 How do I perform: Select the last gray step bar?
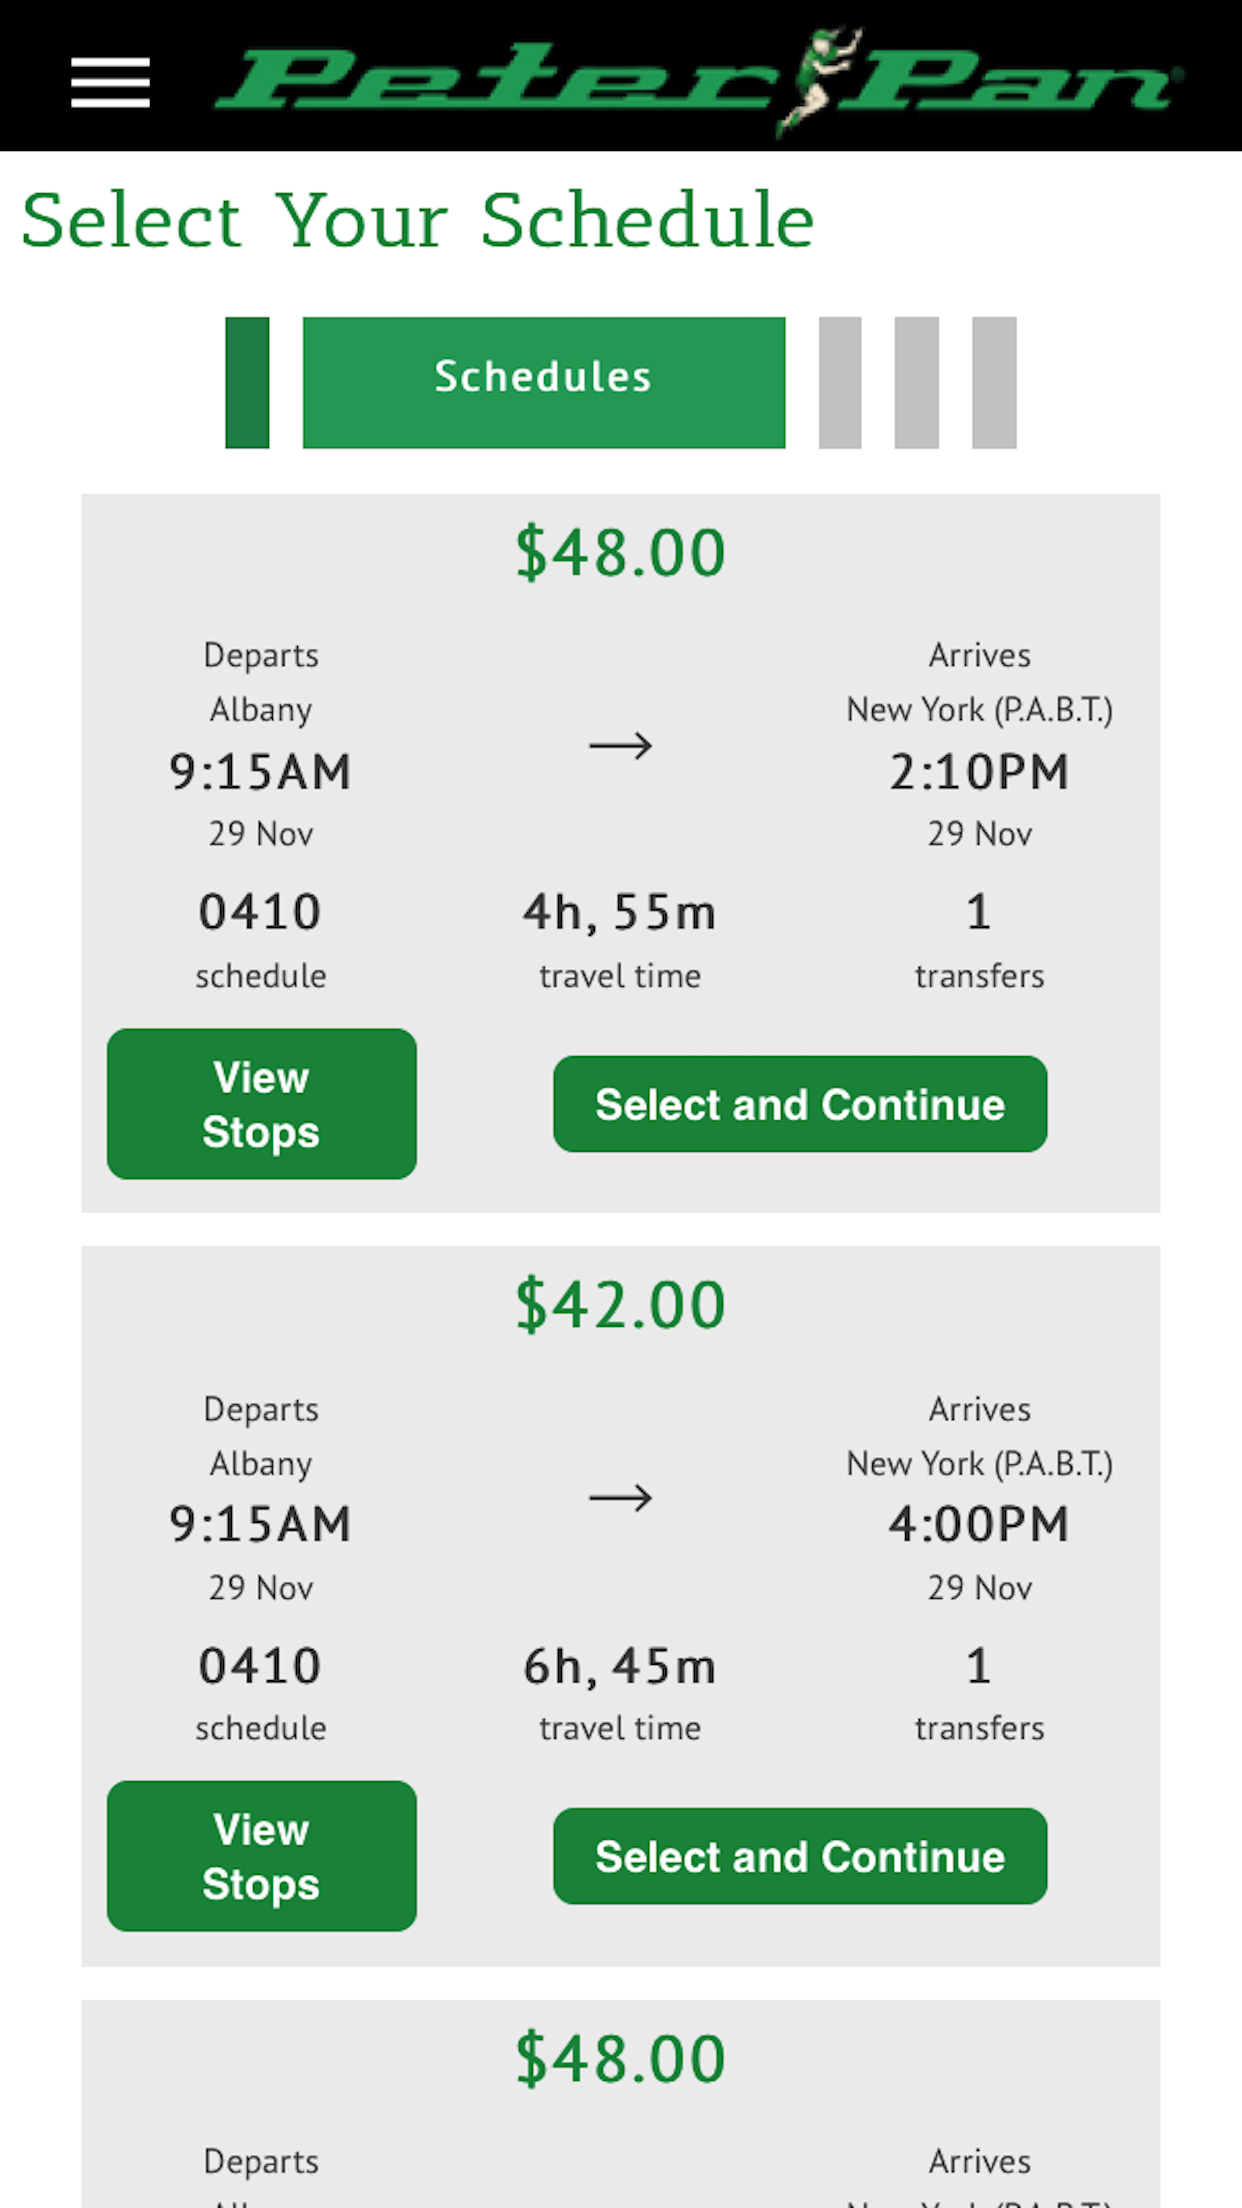(994, 382)
